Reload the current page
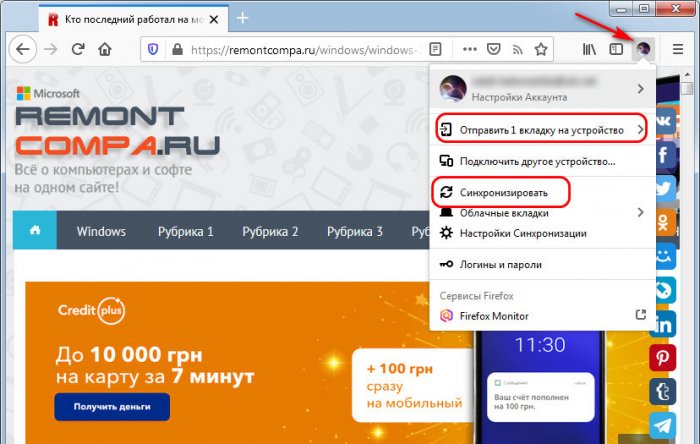 [x=77, y=48]
